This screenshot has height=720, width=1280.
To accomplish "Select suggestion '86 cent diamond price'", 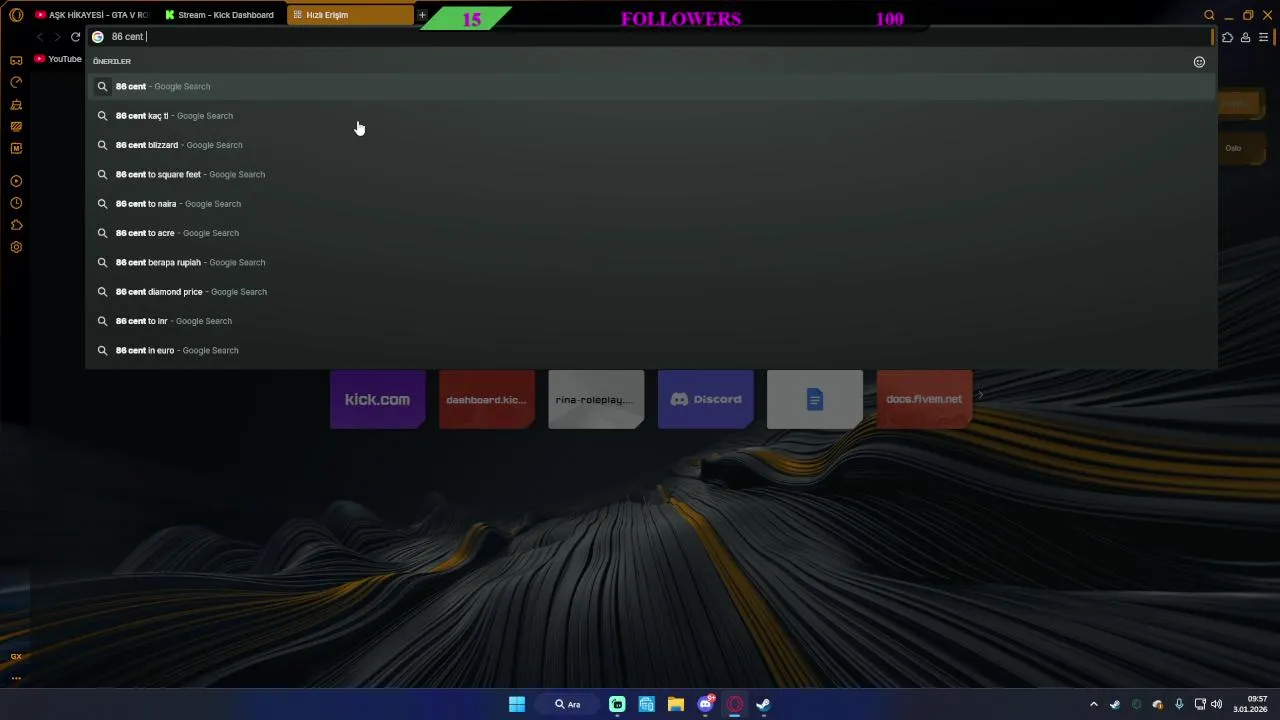I will tap(651, 292).
